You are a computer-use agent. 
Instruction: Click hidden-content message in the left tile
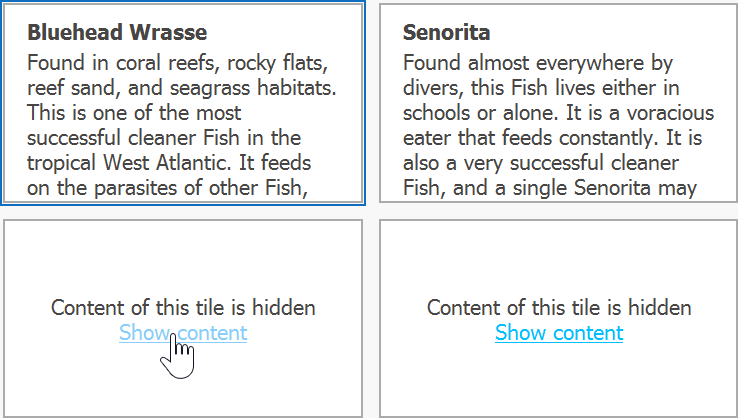183,308
